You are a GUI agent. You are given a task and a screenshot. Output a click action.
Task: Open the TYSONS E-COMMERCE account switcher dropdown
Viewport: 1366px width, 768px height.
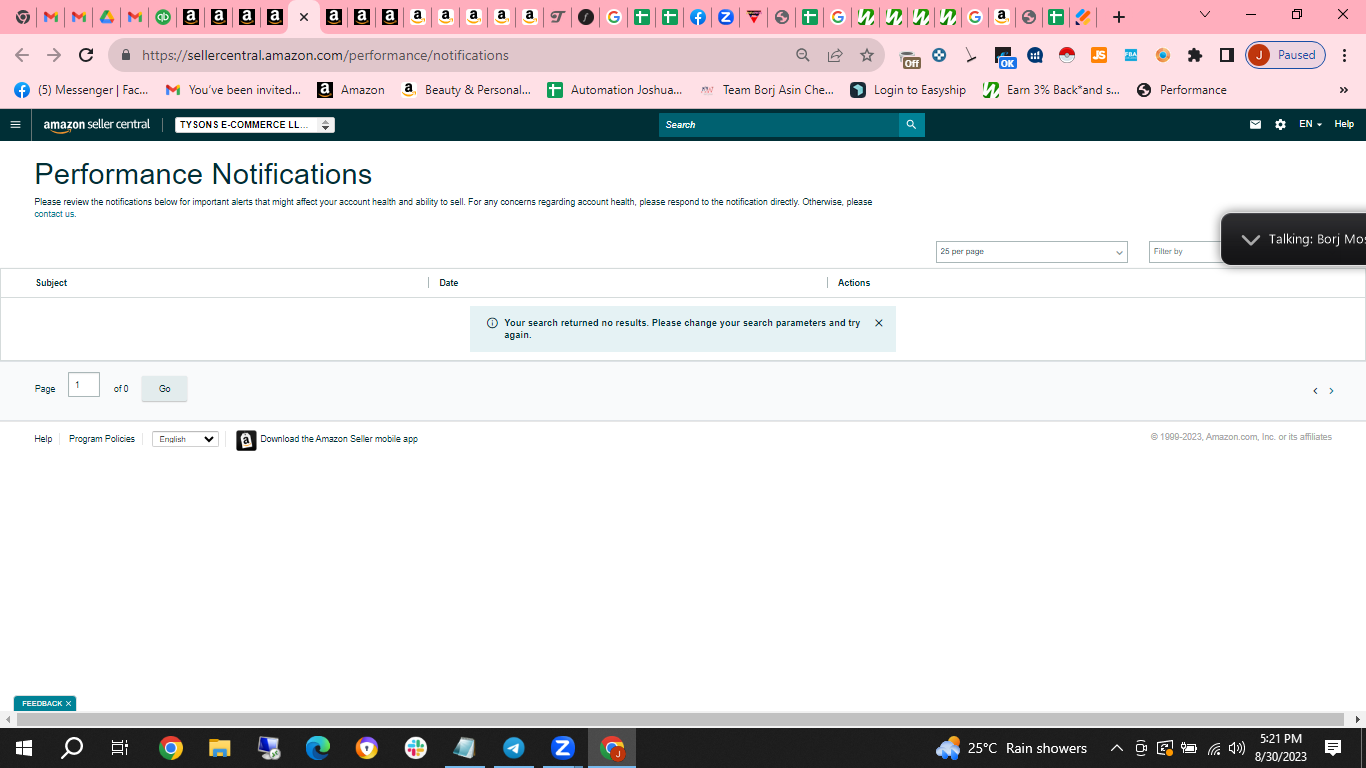pos(255,125)
